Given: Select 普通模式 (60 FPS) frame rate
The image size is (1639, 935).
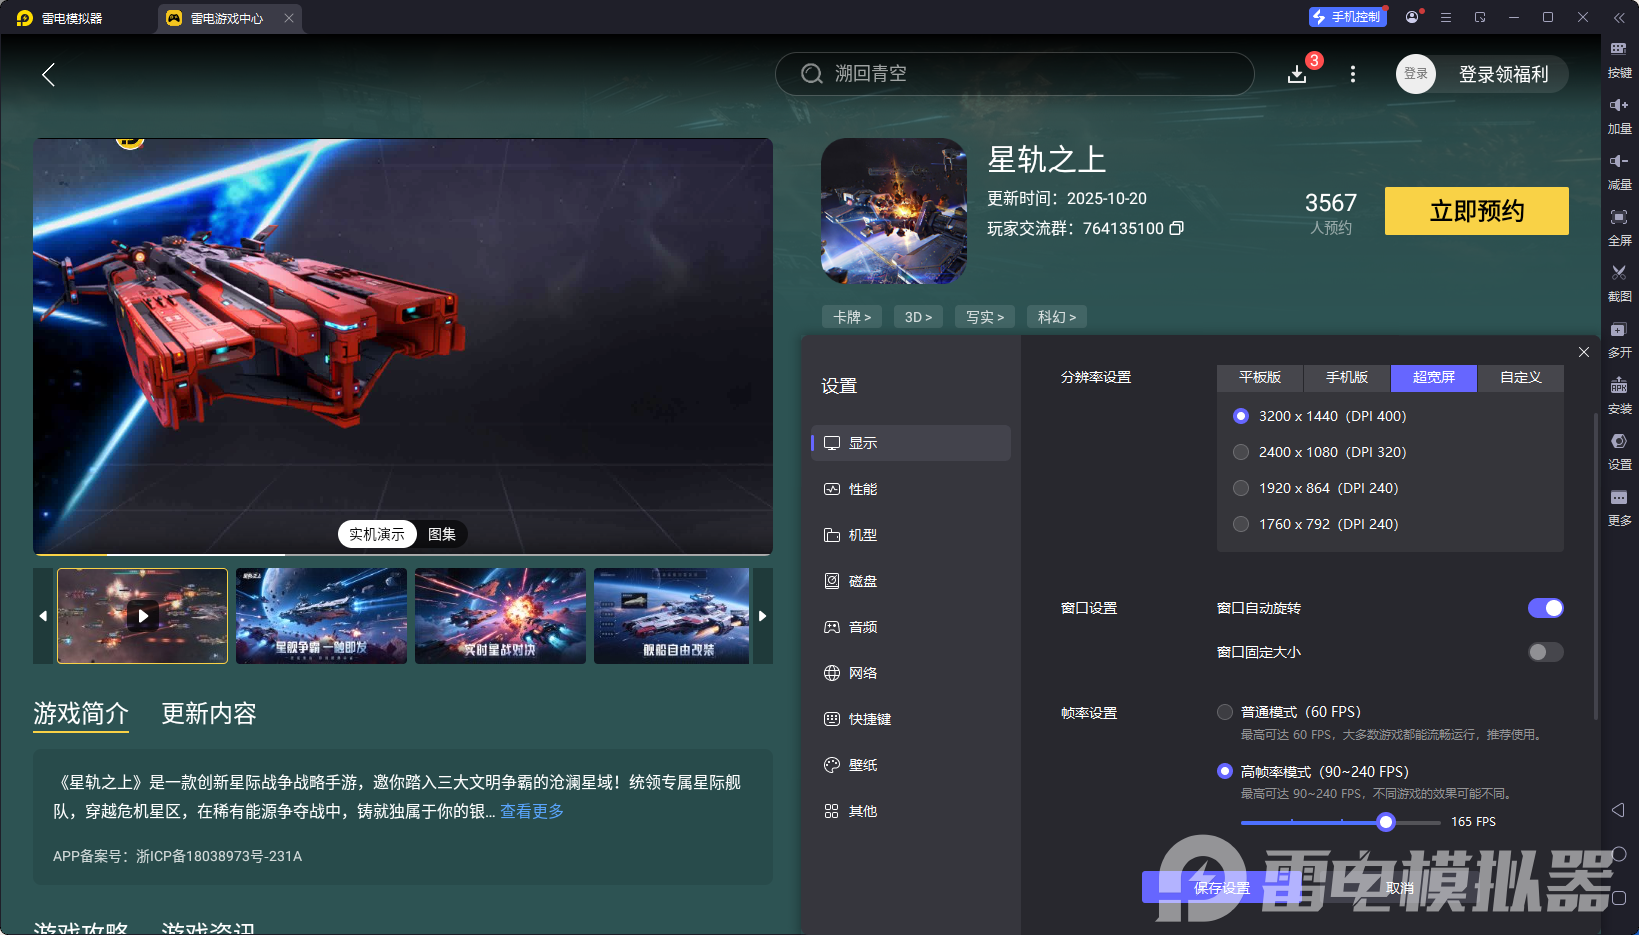Looking at the screenshot, I should click(1225, 712).
